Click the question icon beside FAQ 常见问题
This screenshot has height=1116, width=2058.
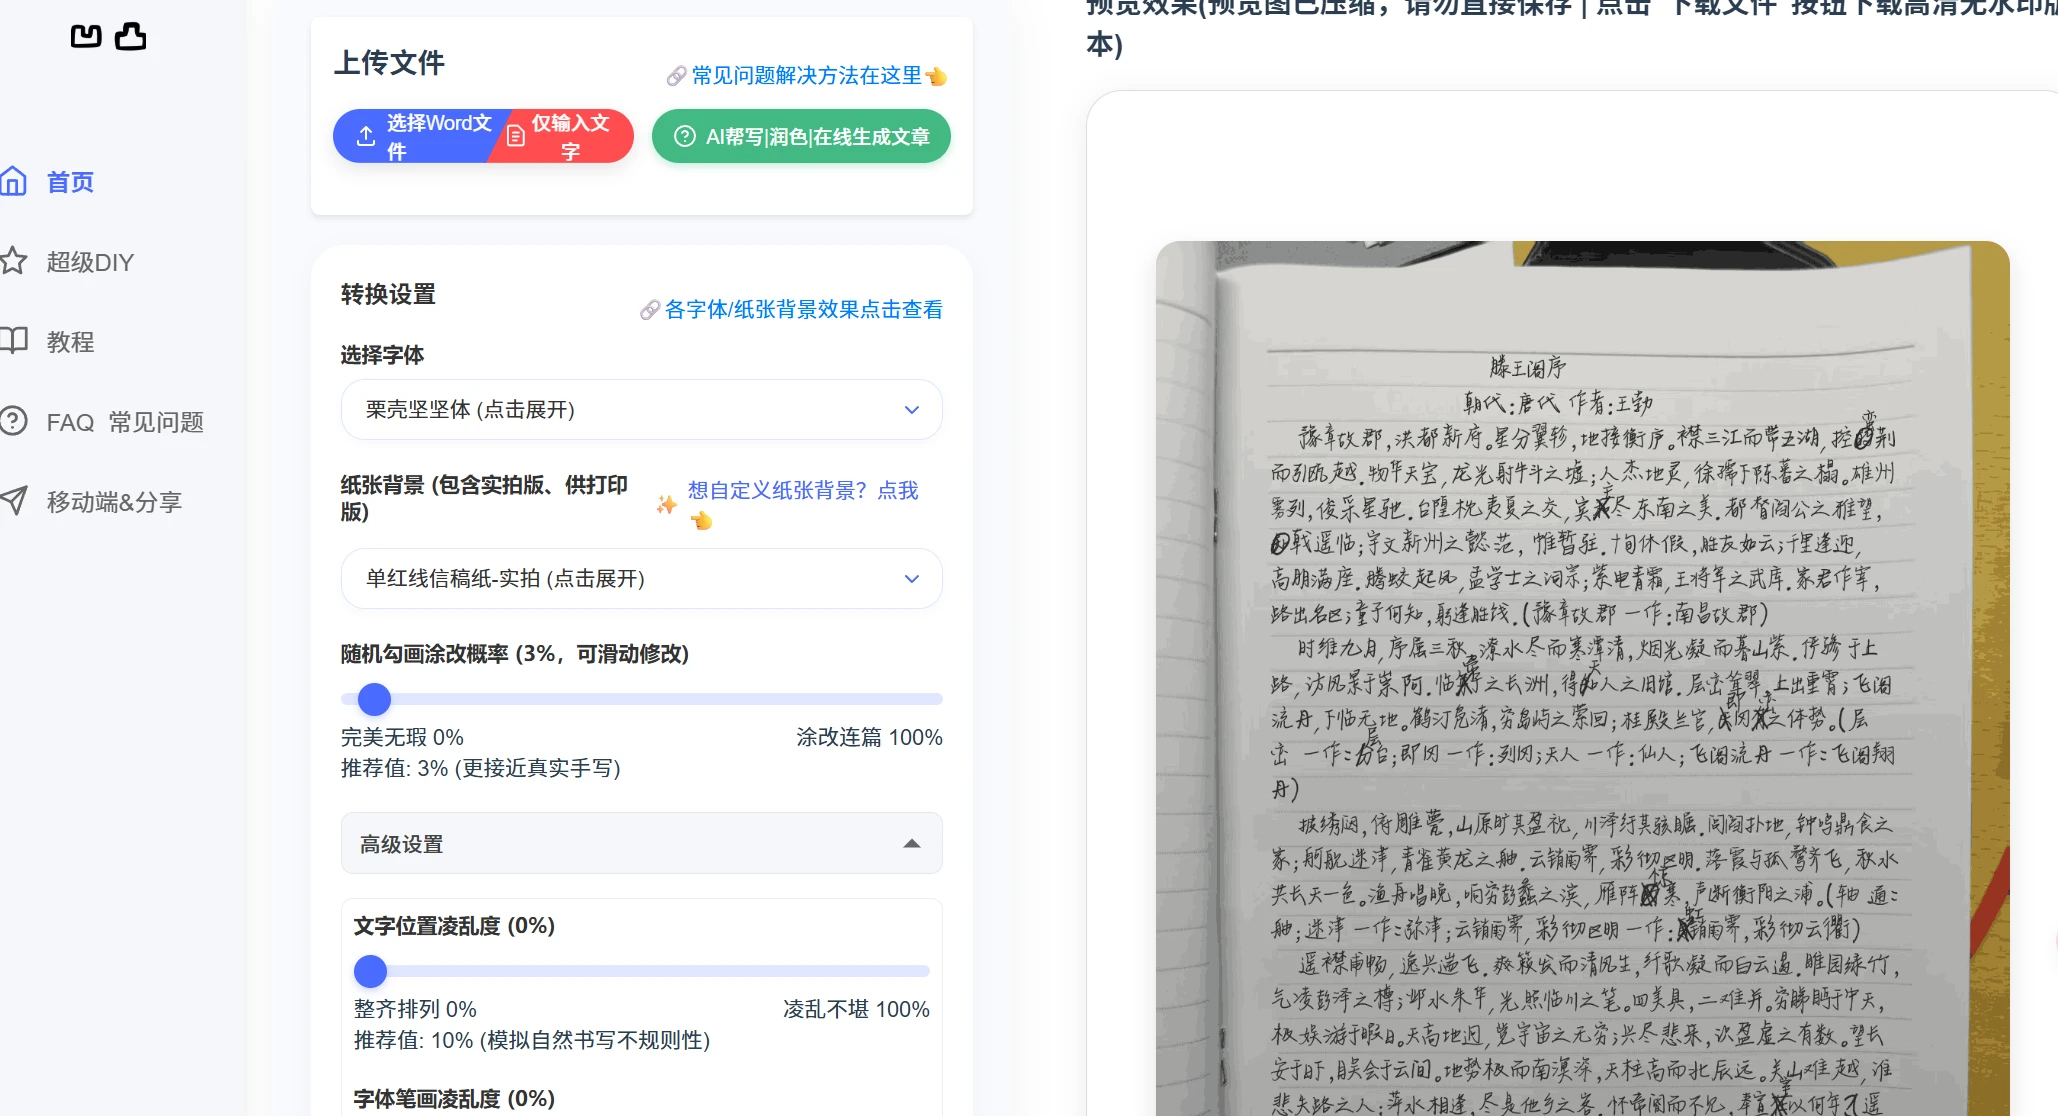(13, 421)
